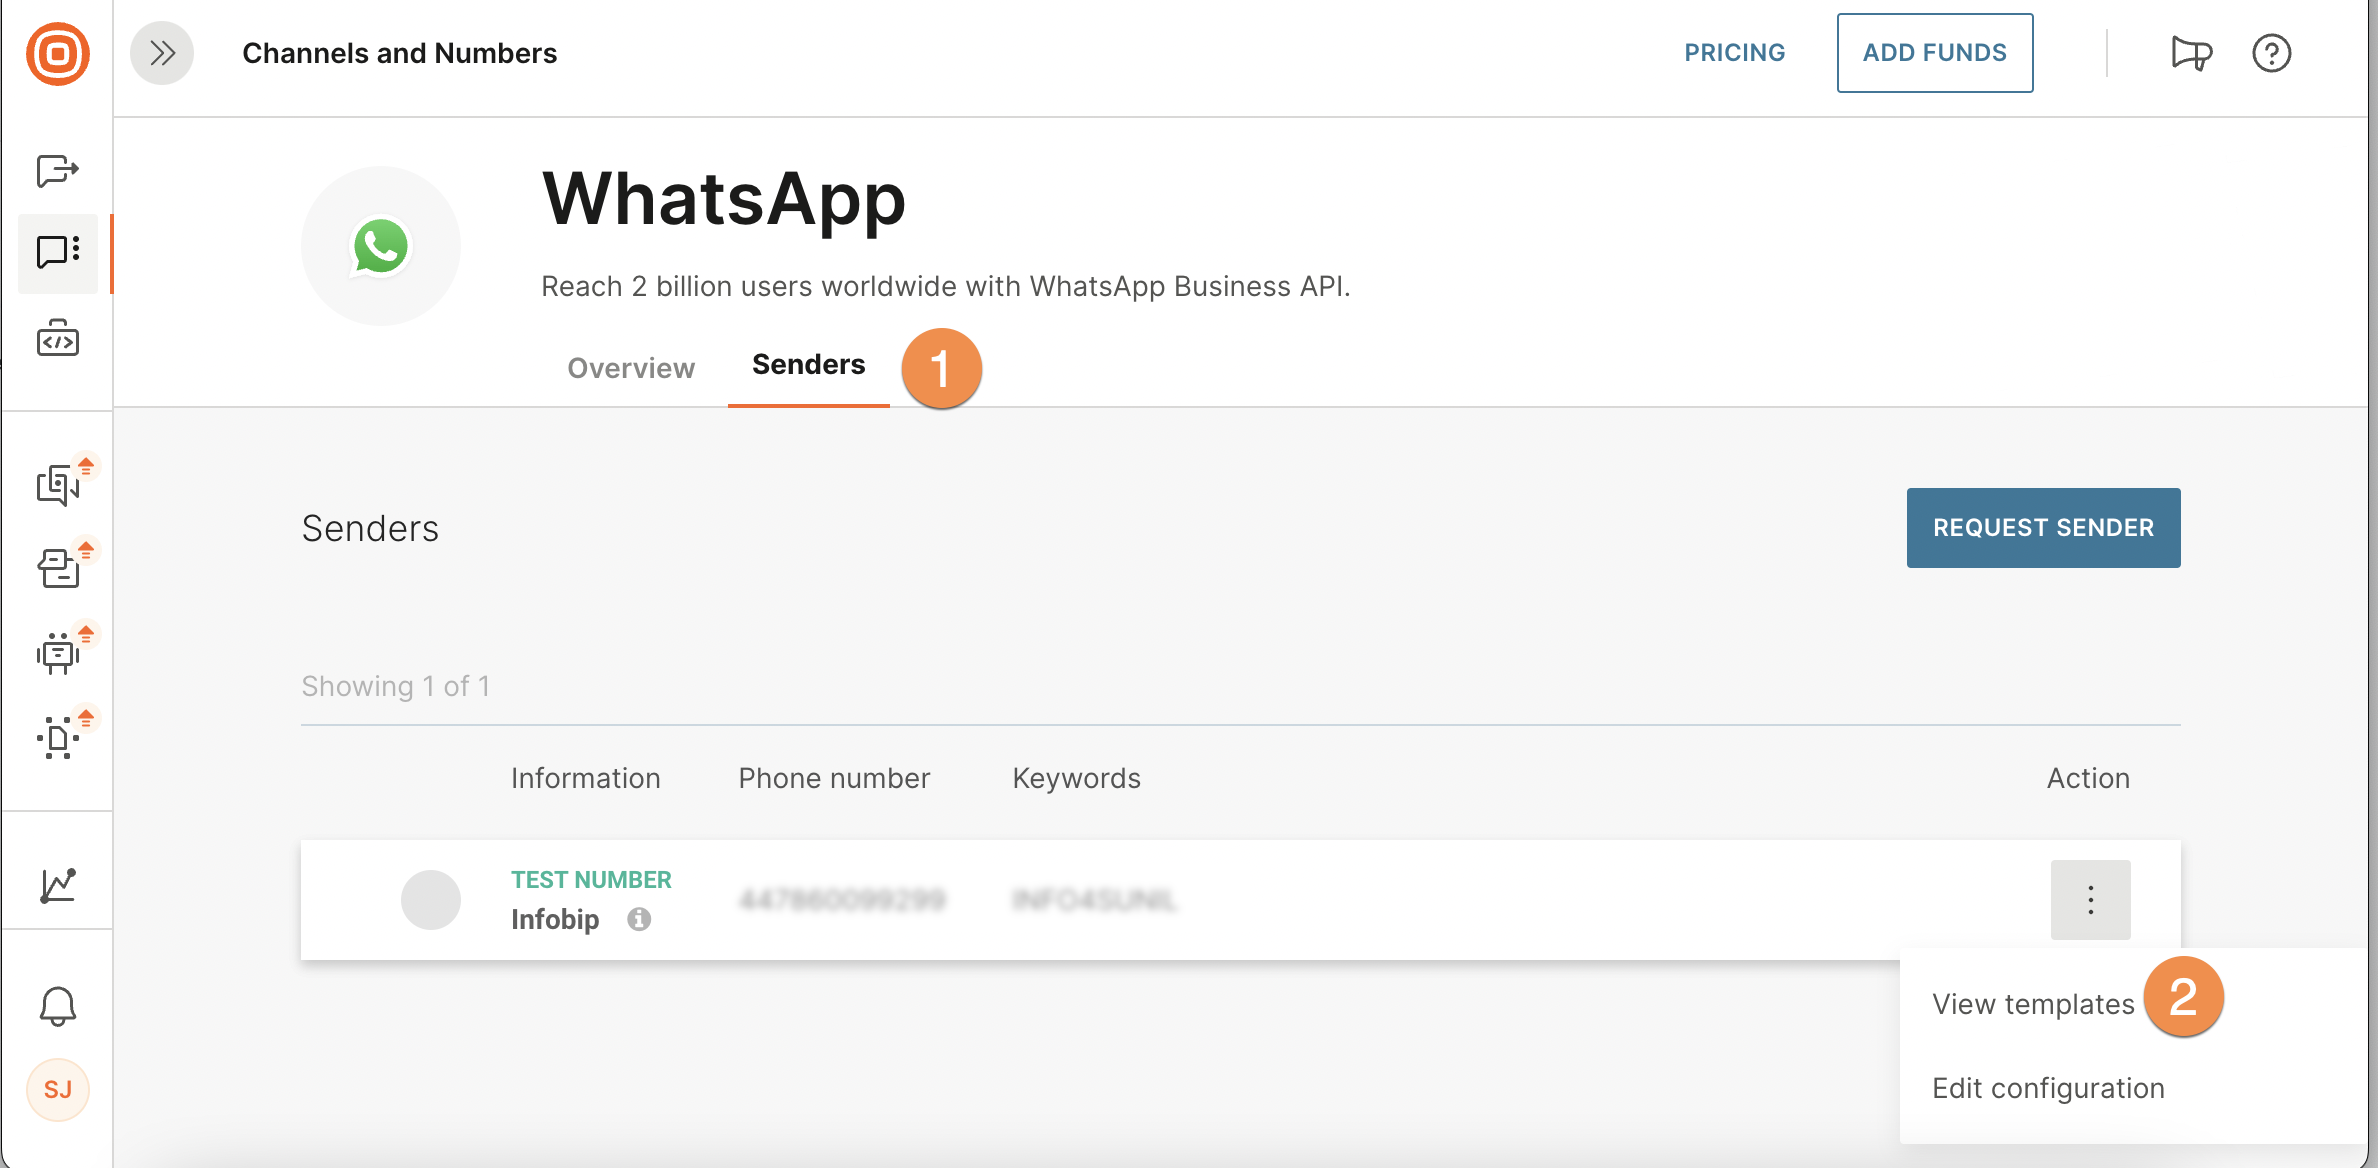Image resolution: width=2378 pixels, height=1168 pixels.
Task: Choose Edit configuration from the menu
Action: pyautogui.click(x=2048, y=1088)
